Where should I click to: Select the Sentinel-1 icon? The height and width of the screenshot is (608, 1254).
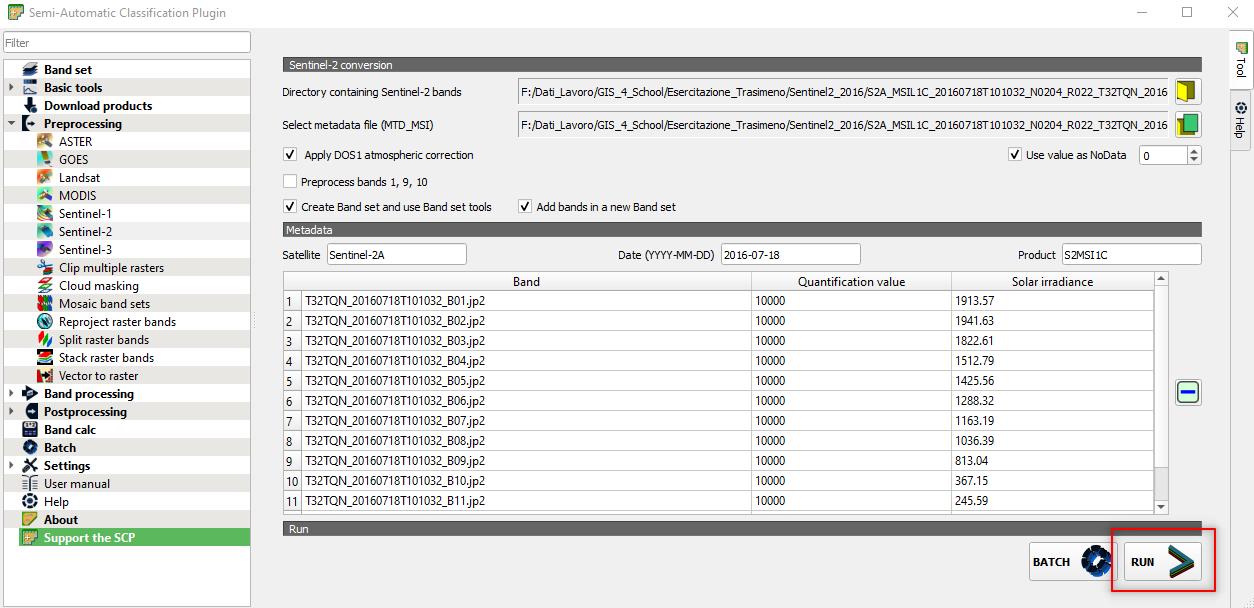(x=44, y=214)
